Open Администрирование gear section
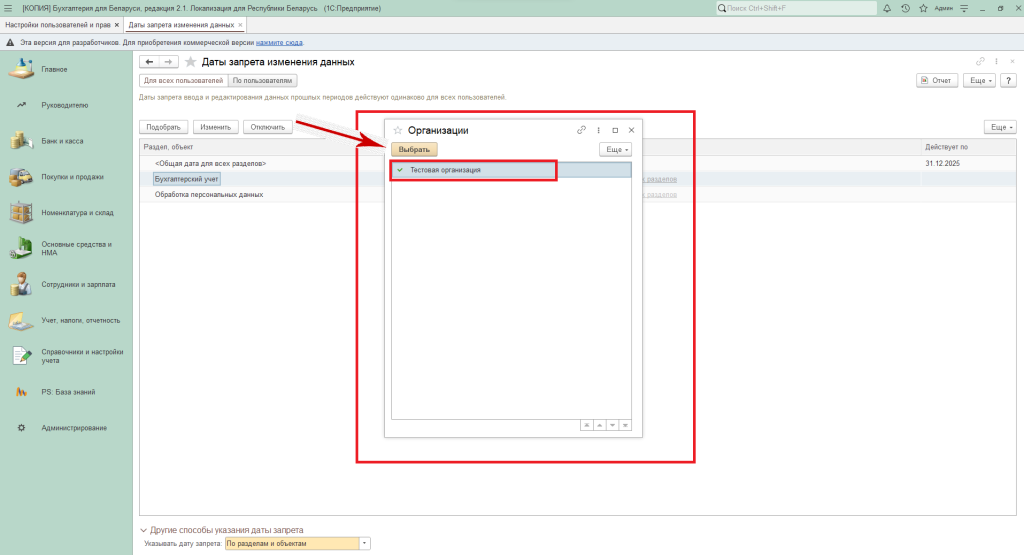The width and height of the screenshot is (1024, 555). coord(74,428)
